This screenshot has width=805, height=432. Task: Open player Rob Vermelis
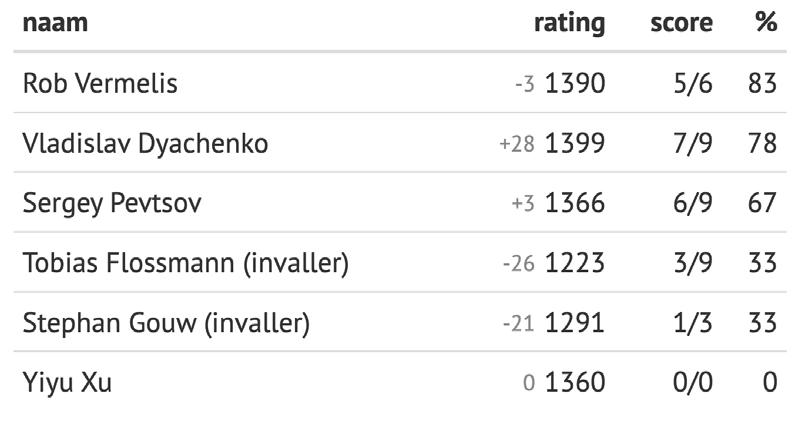tap(100, 83)
